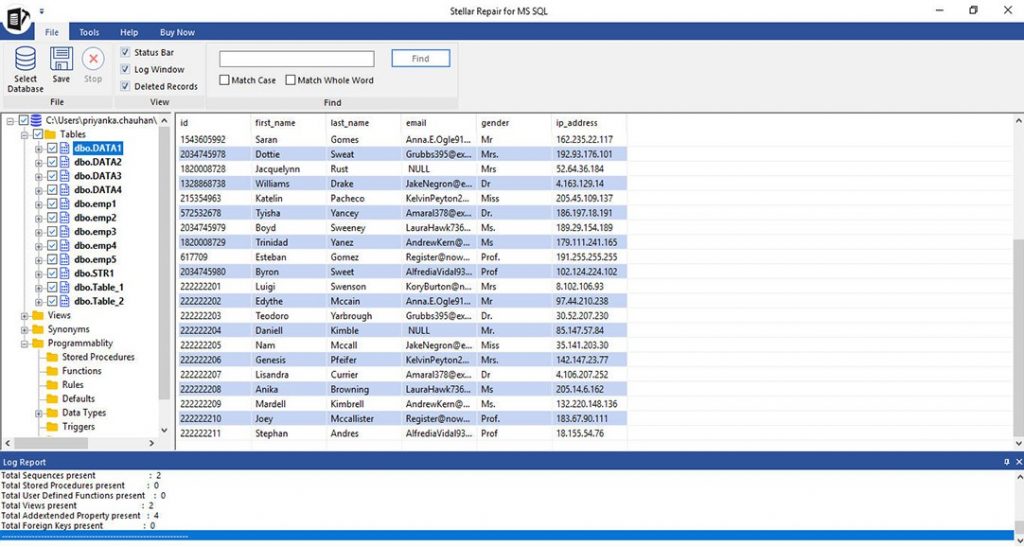Click the Stellar app logo icon
The height and width of the screenshot is (547, 1024).
pyautogui.click(x=15, y=20)
